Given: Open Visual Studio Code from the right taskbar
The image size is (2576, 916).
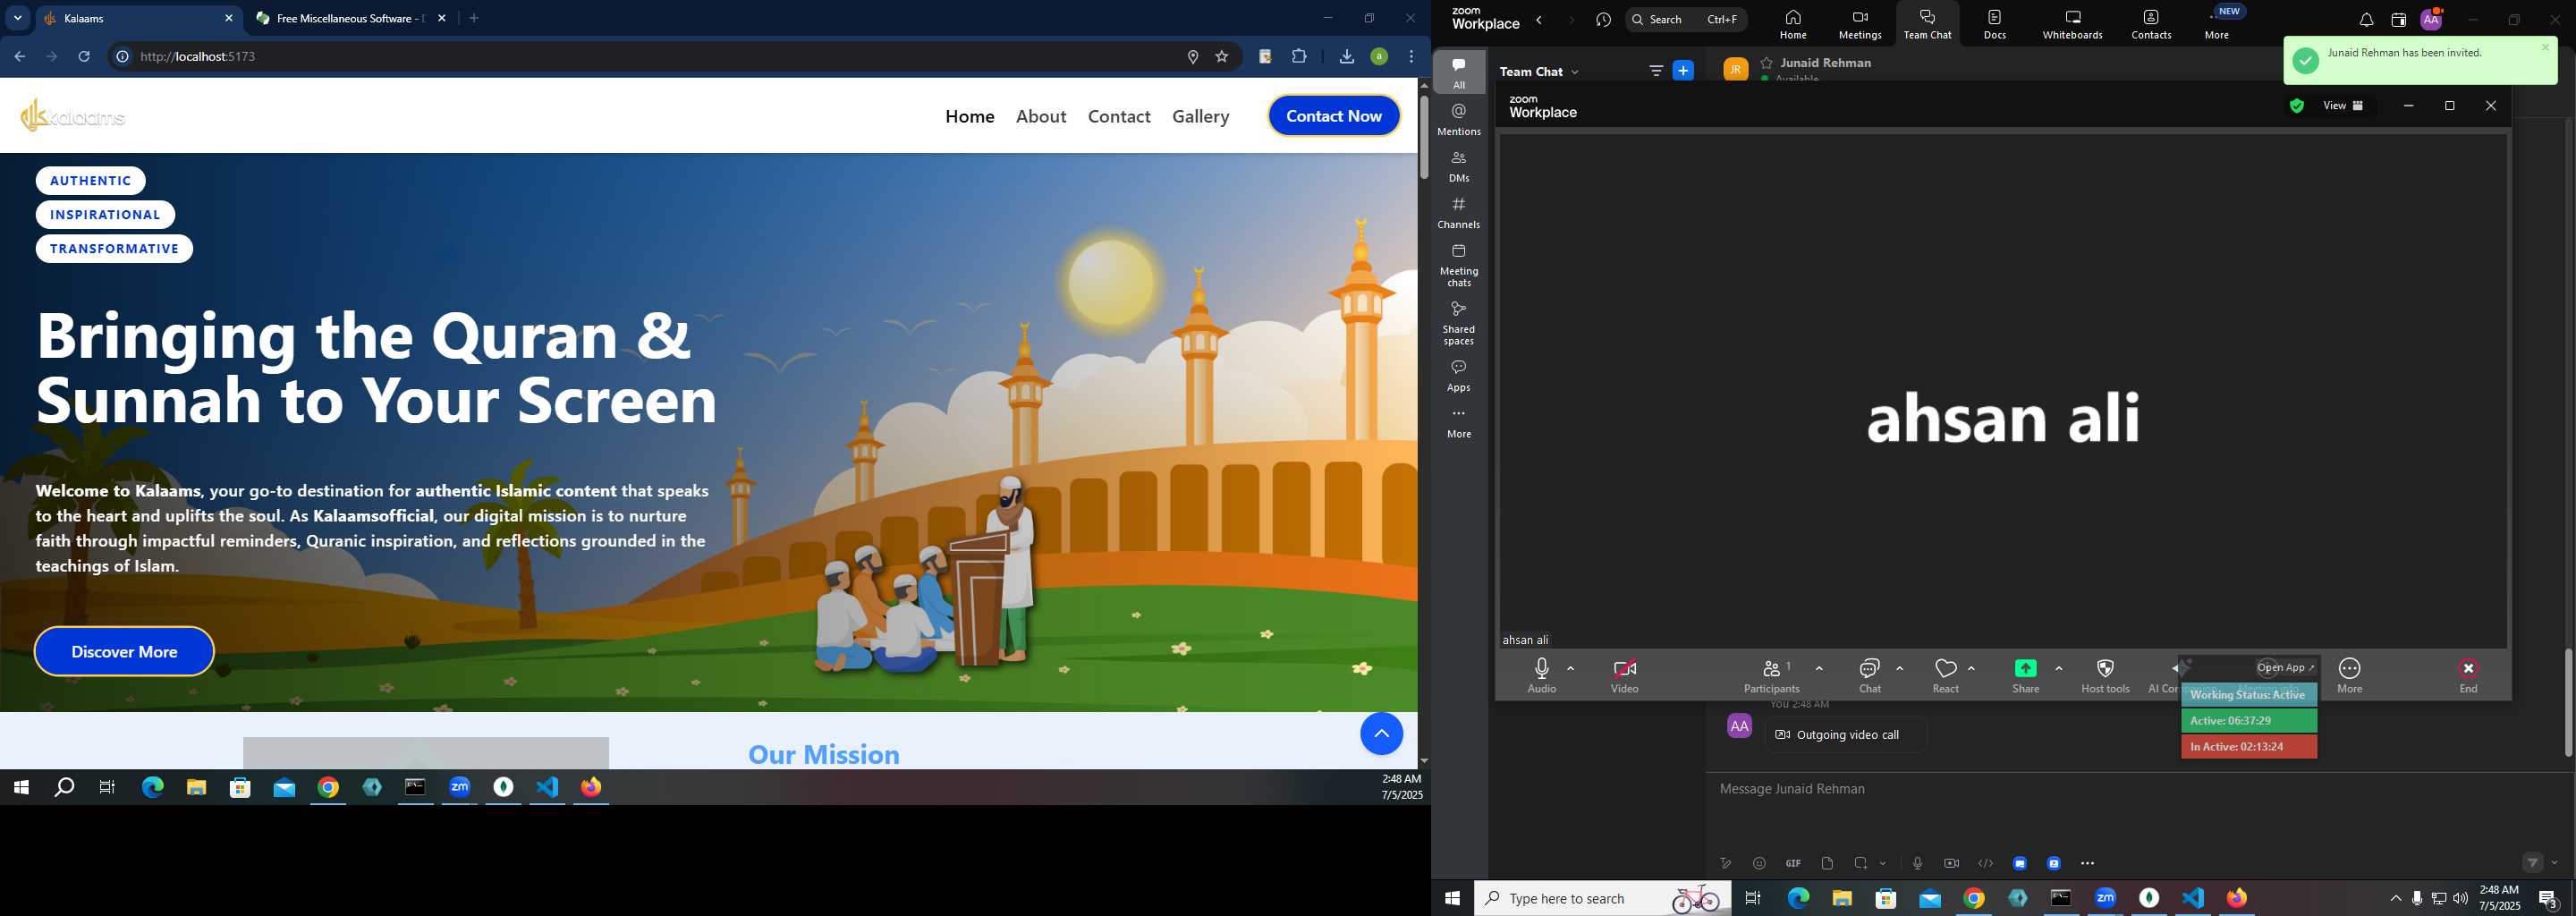Looking at the screenshot, I should (x=2193, y=898).
